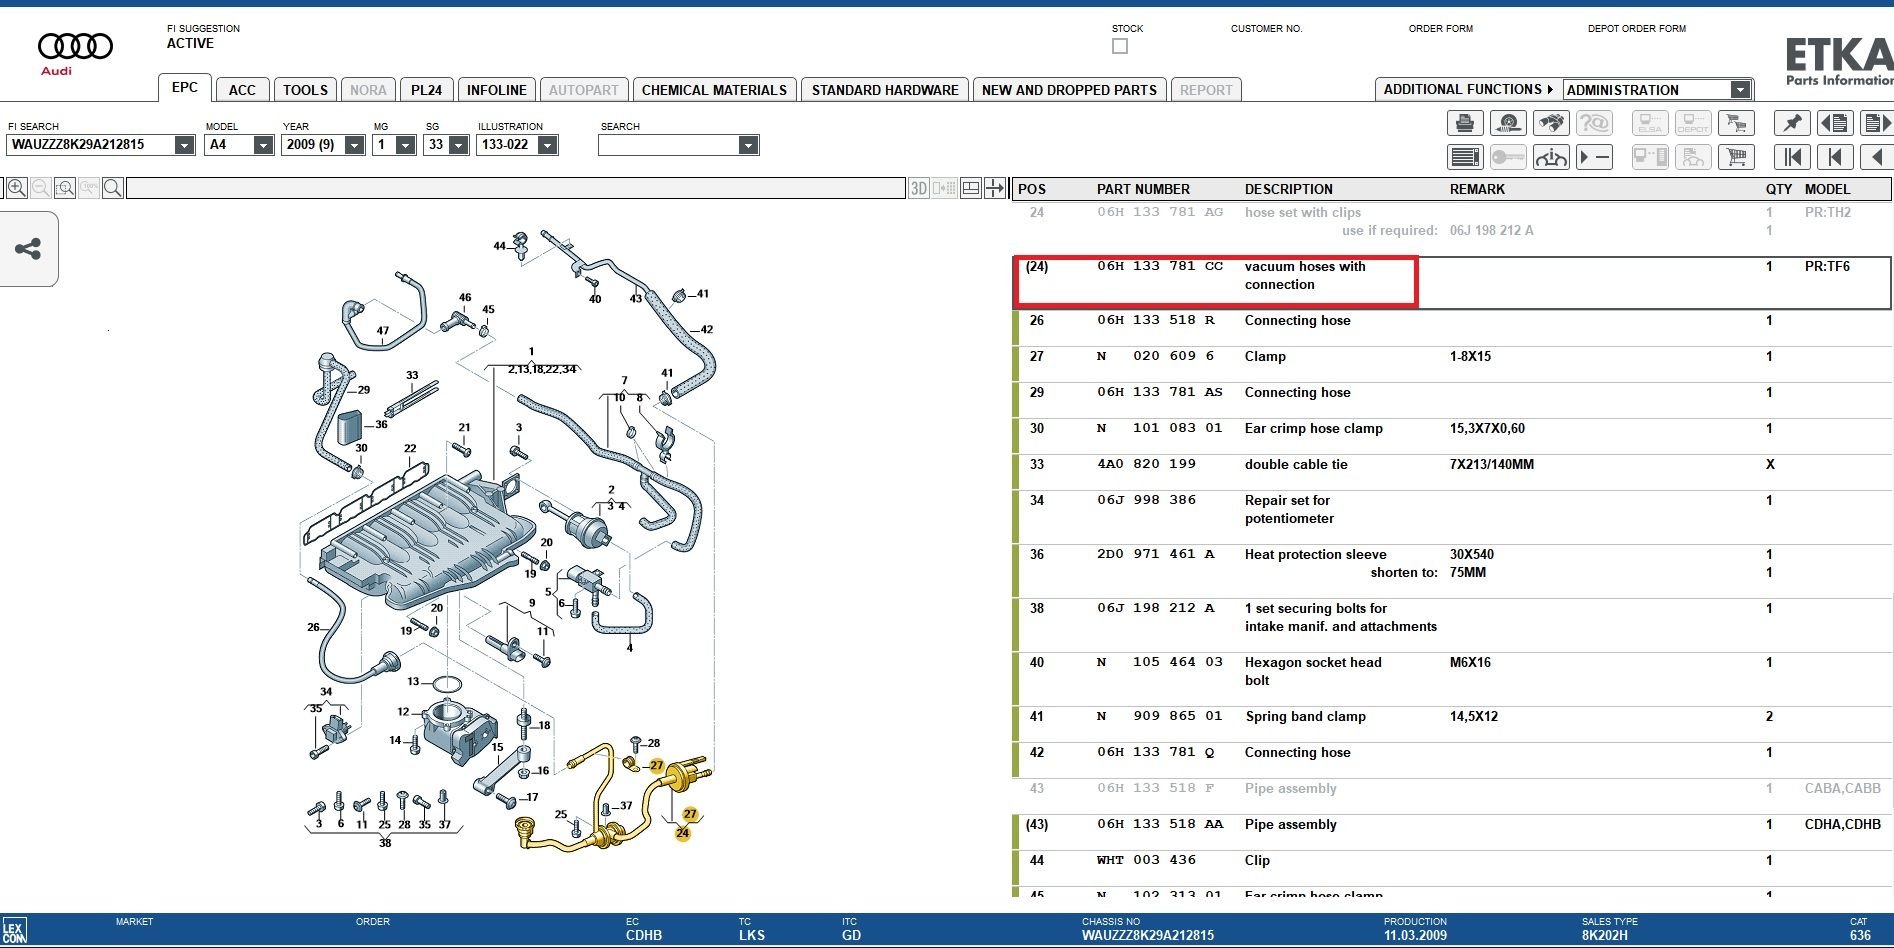
Task: Switch to the CHEMICAL MATERIALS tab
Action: [714, 90]
